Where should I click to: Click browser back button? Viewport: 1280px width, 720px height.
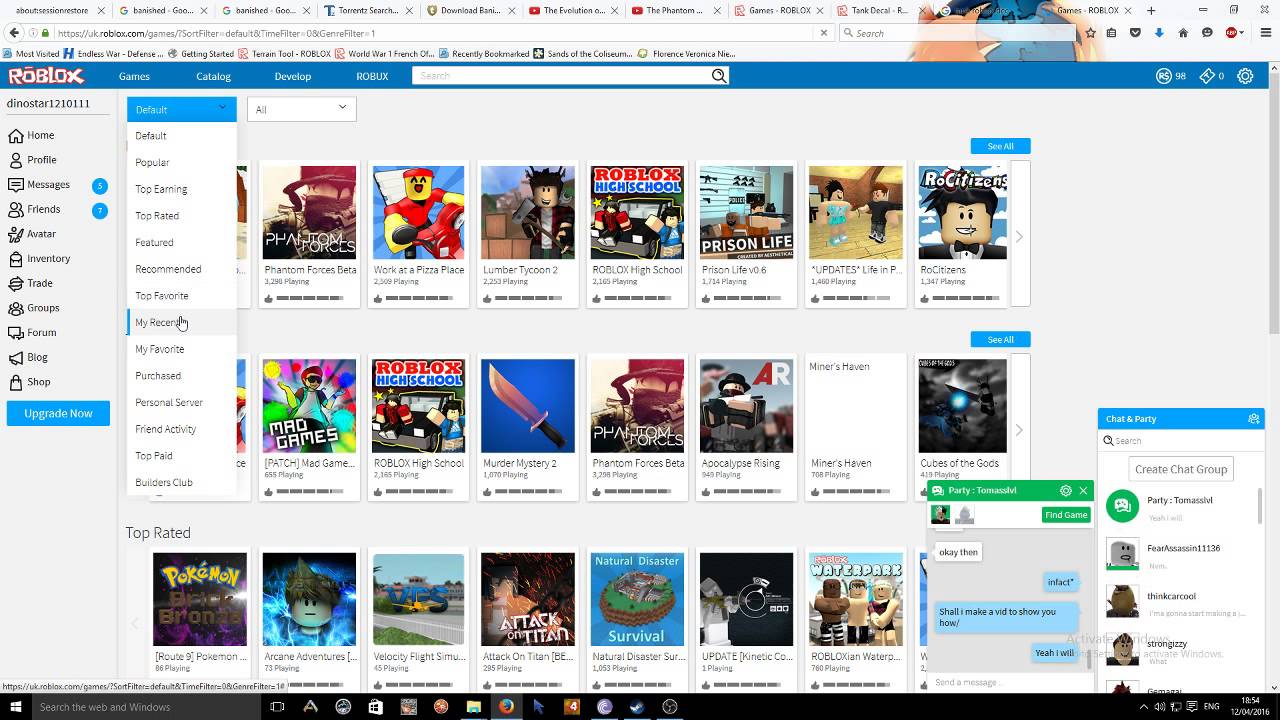click(14, 33)
